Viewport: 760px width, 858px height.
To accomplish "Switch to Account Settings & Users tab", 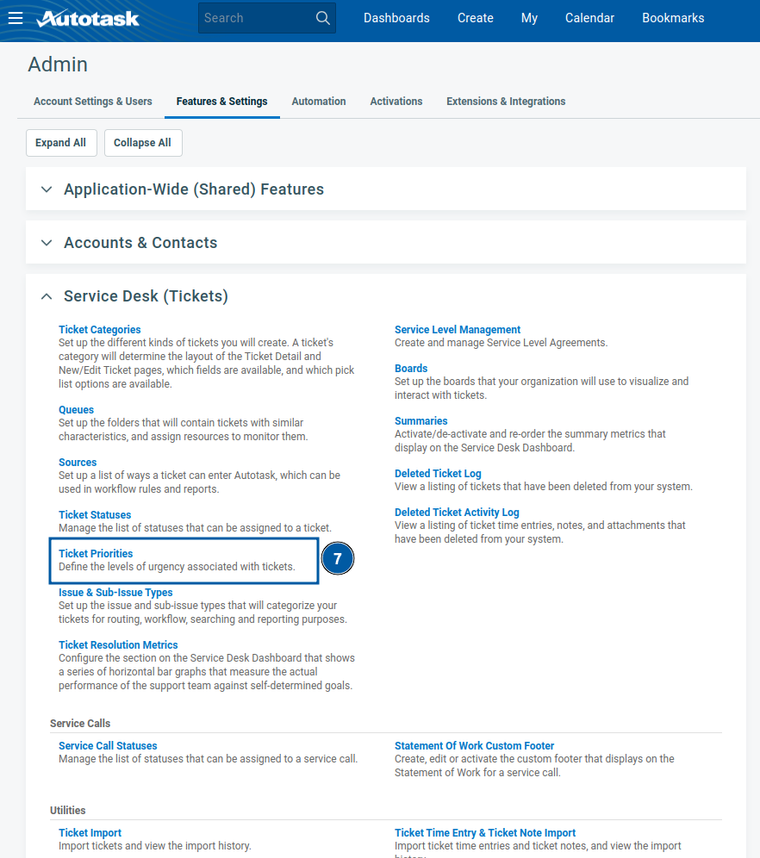I will (x=93, y=101).
